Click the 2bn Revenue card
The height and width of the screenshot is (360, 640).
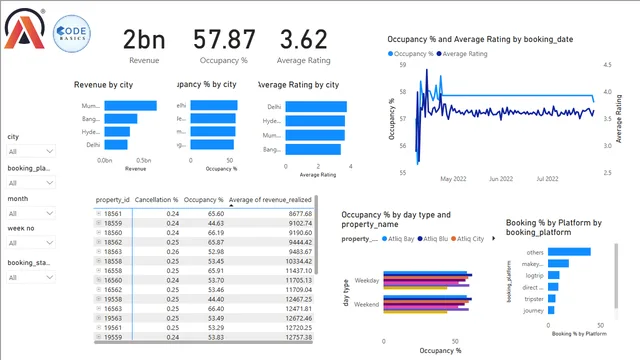point(144,46)
